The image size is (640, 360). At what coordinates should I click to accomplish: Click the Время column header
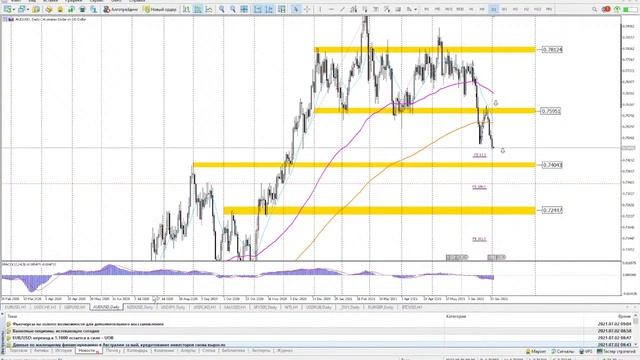(x=624, y=316)
